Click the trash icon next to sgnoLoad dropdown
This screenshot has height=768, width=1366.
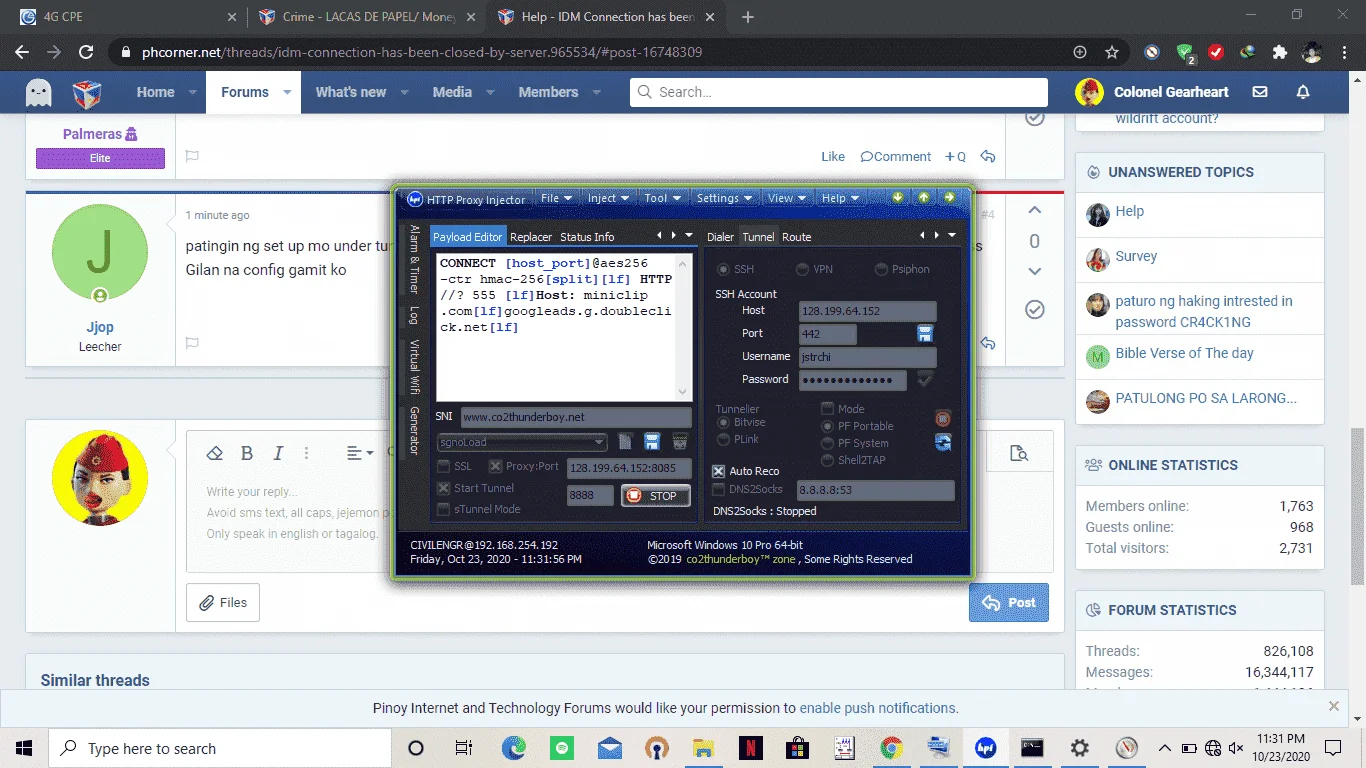[680, 442]
